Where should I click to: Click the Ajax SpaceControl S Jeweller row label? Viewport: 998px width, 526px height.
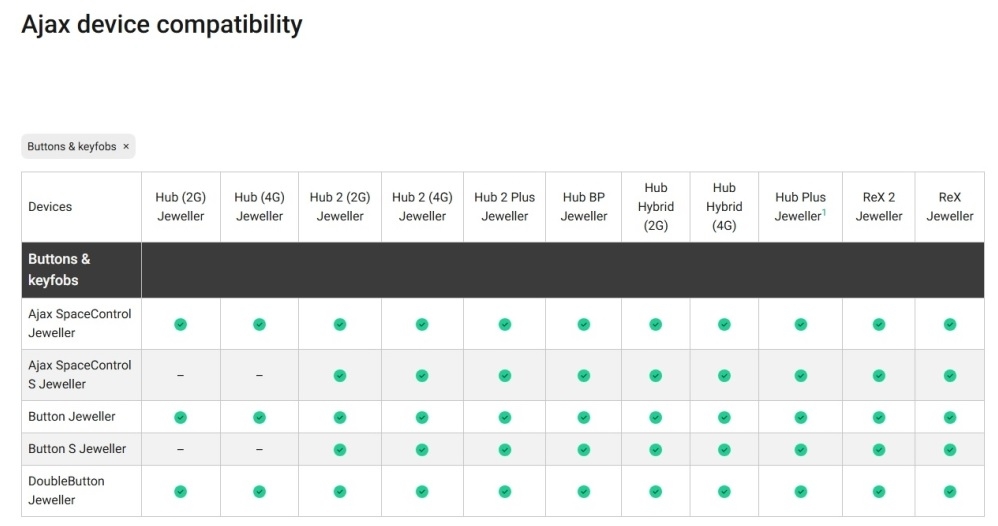click(x=79, y=375)
